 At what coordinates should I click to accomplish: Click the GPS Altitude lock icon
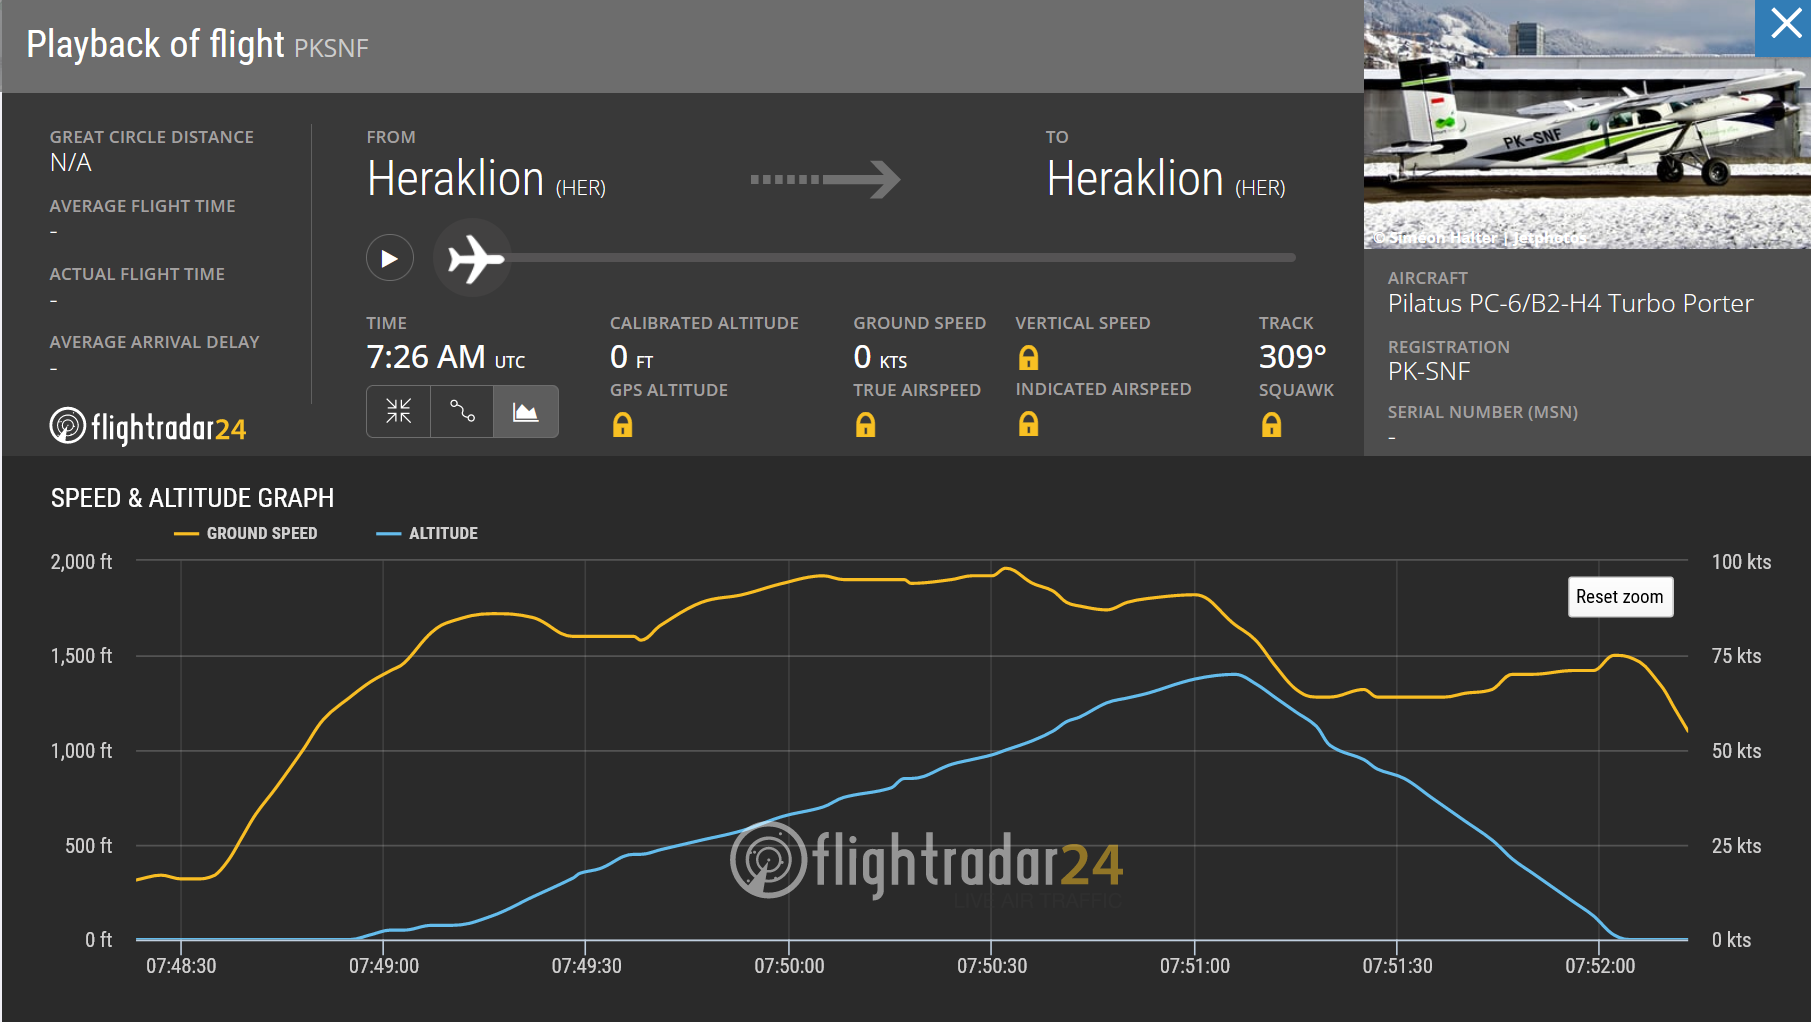pyautogui.click(x=622, y=425)
